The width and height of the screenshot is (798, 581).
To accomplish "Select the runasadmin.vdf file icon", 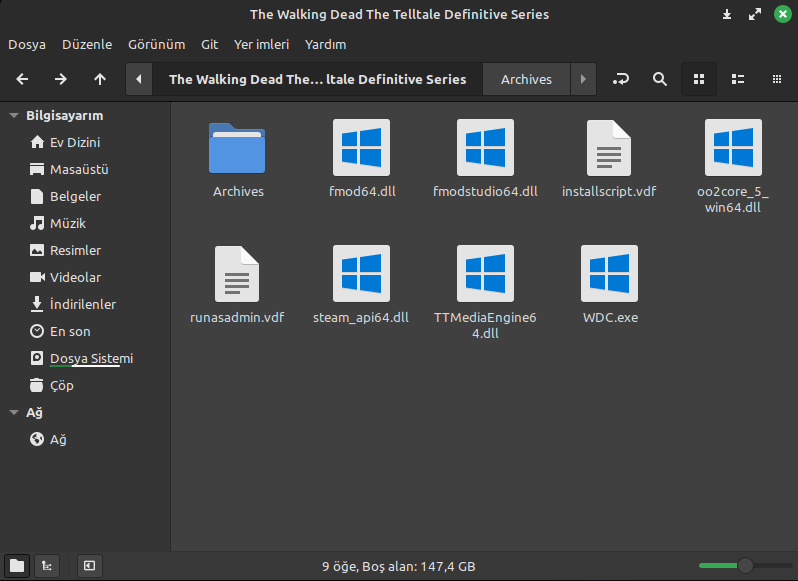I will tap(237, 274).
